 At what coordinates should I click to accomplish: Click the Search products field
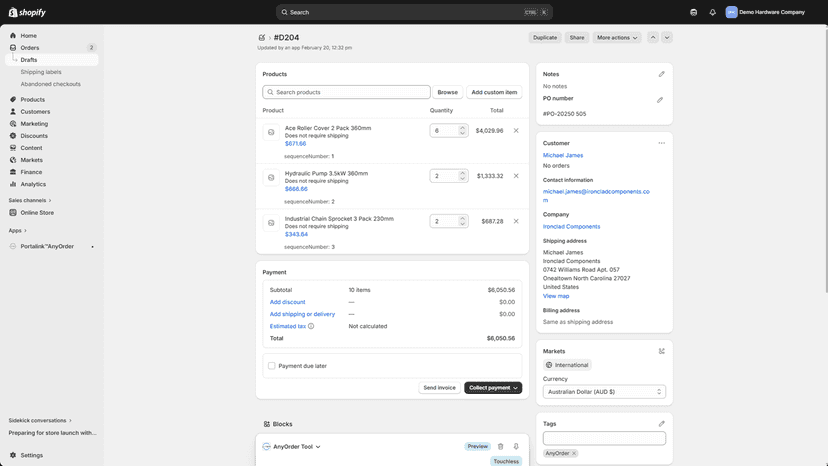point(346,92)
